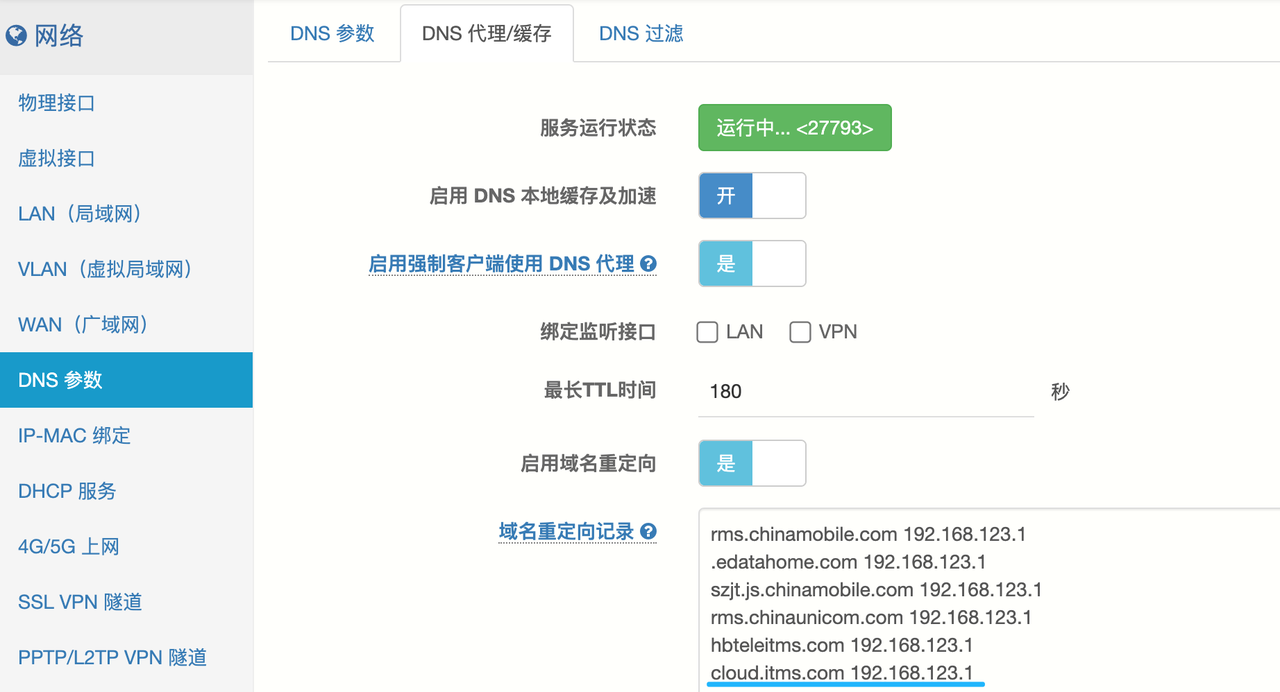1280x692 pixels.
Task: Open WAN（广域网） sidebar item
Action: 83,325
